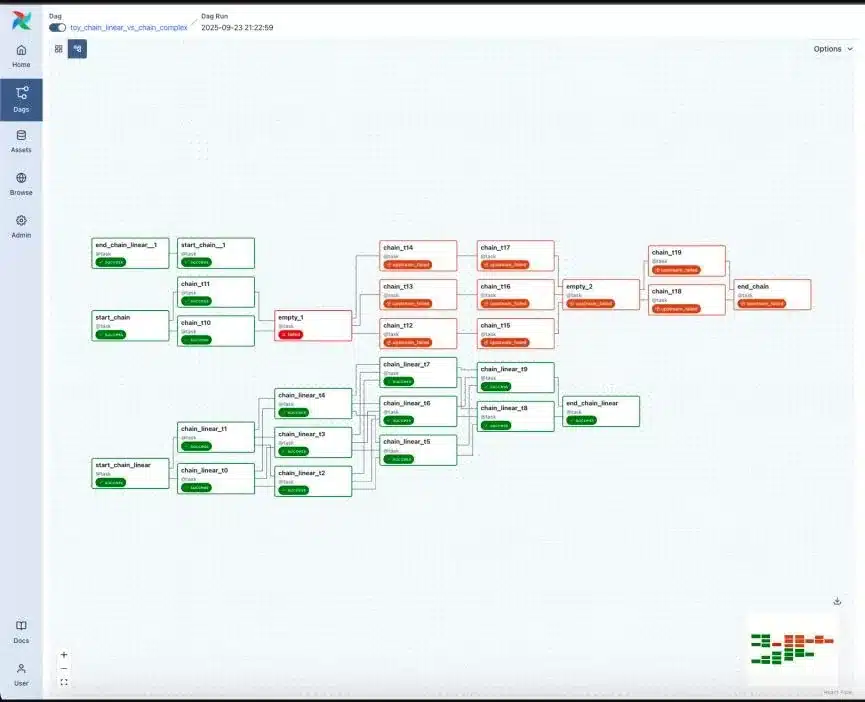Open the User menu

[x=21, y=675]
